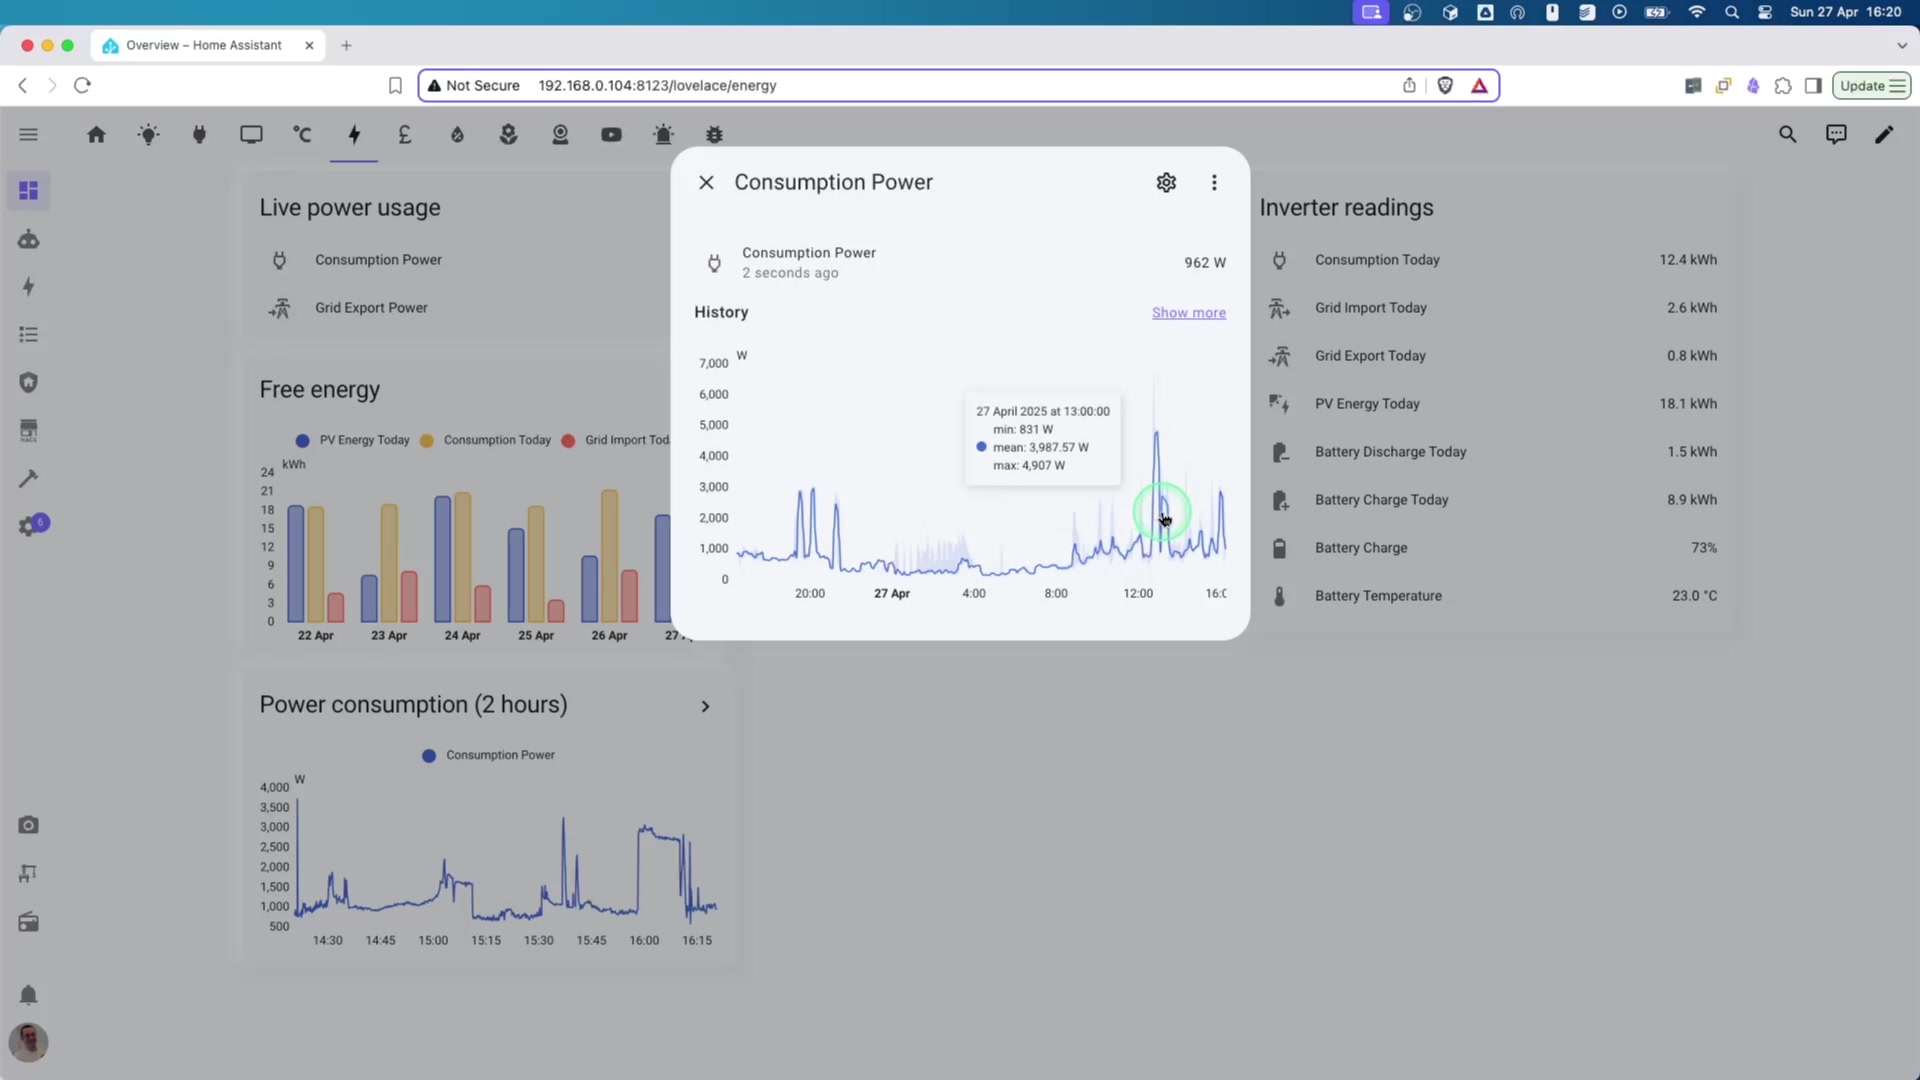Edit the dashboard with the pencil icon
Viewport: 1920px width, 1080px height.
click(x=1884, y=133)
